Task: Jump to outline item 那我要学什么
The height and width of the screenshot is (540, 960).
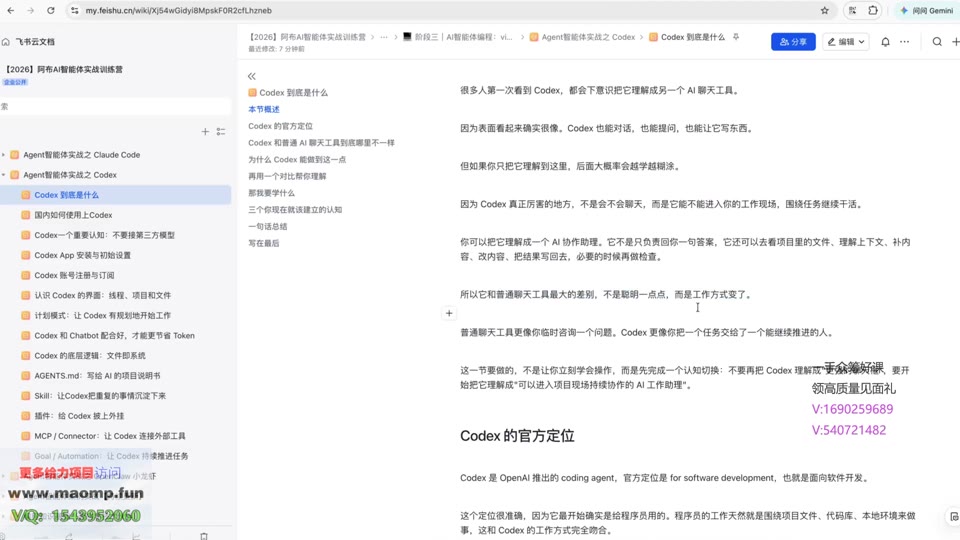Action: click(x=271, y=193)
